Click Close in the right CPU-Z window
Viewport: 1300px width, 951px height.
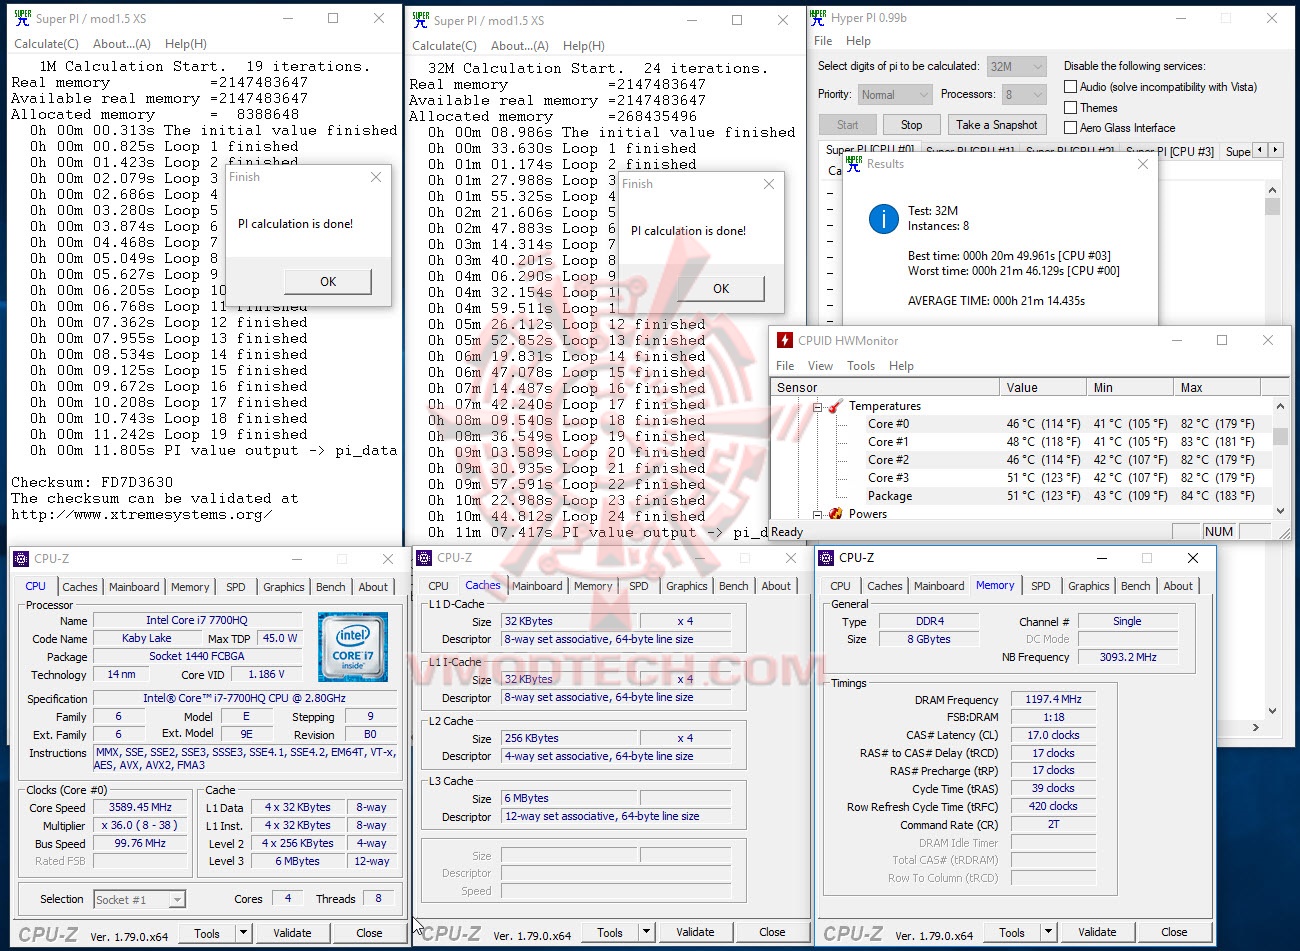[1174, 932]
